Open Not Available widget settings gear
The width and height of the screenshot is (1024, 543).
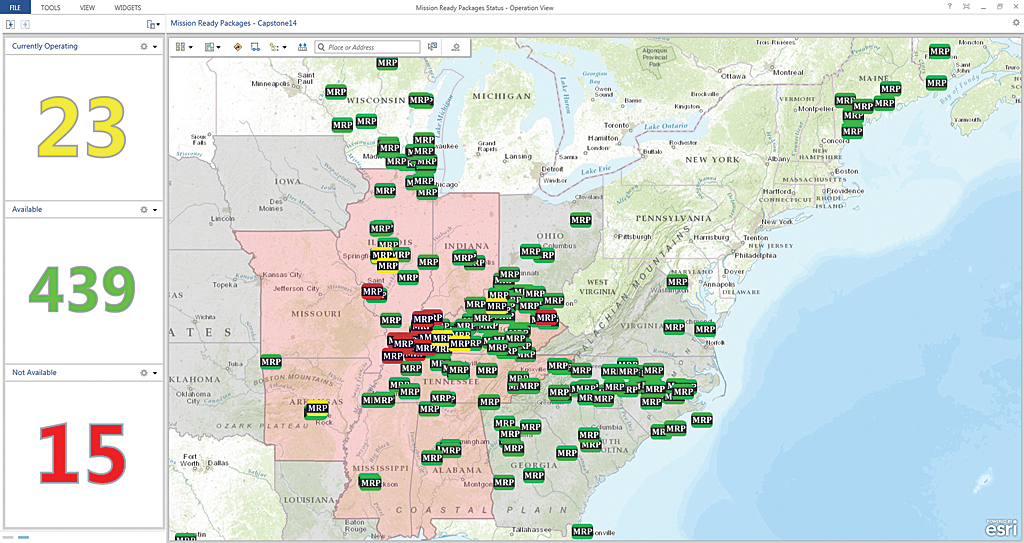coord(144,372)
